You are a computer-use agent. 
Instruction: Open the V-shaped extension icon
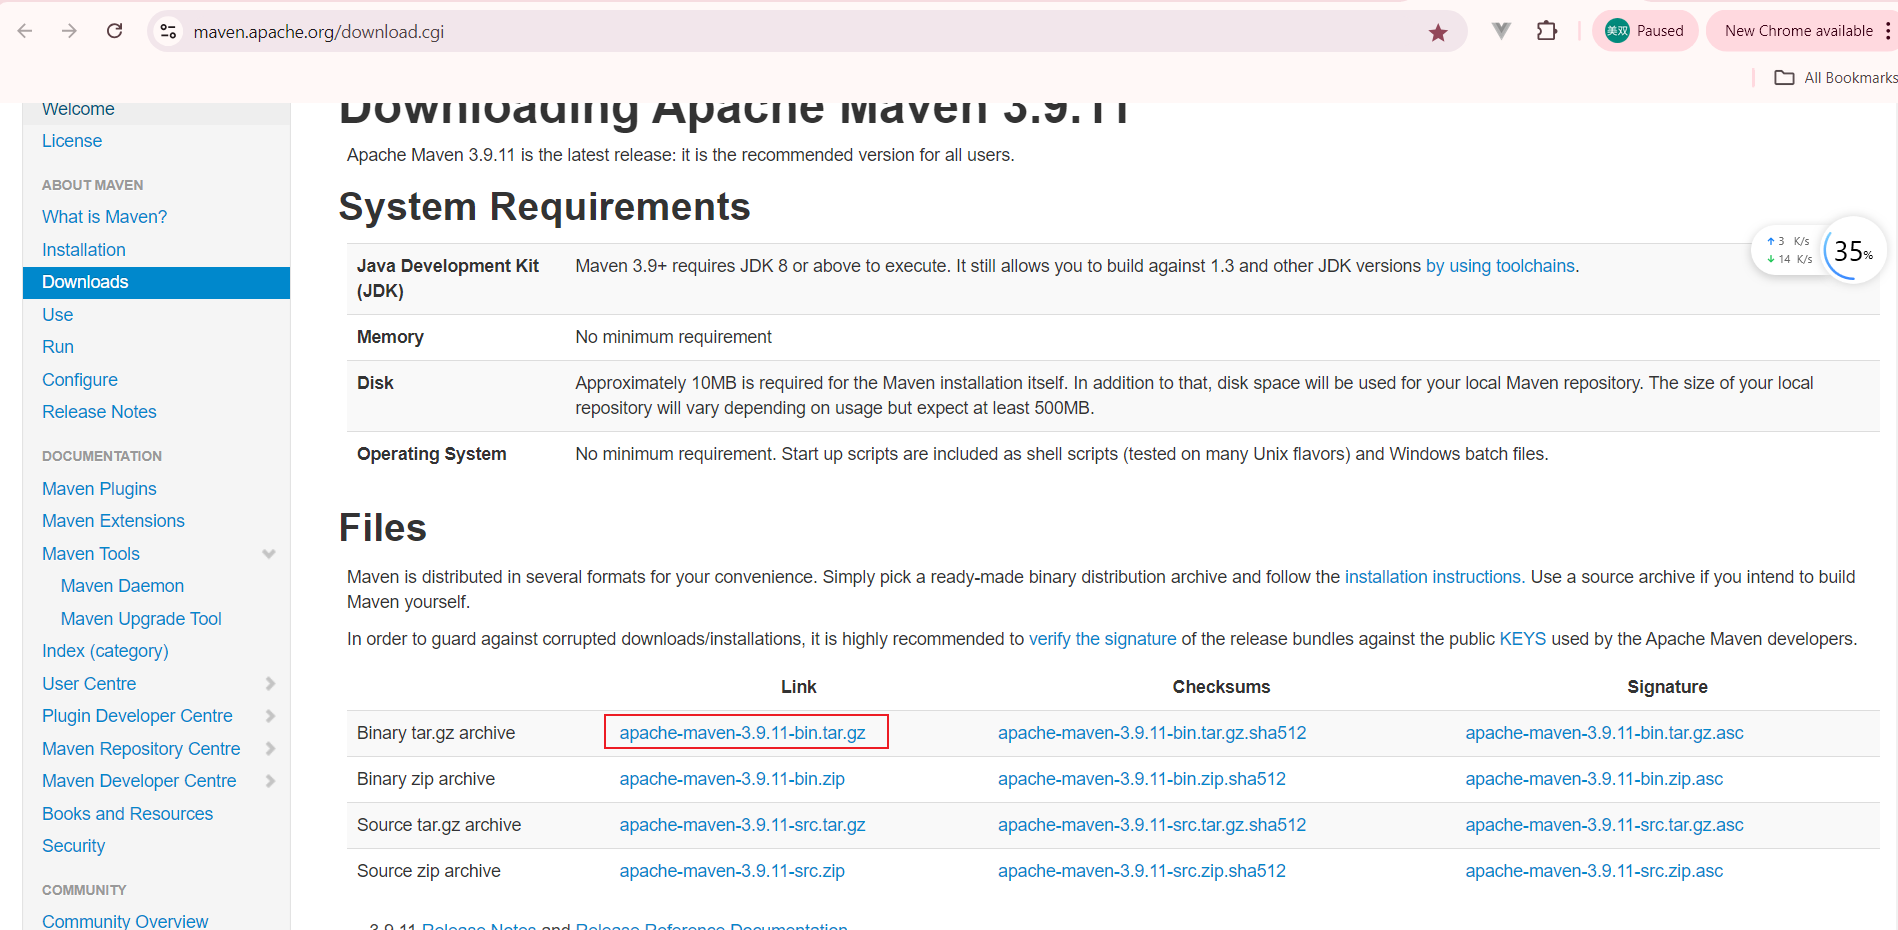[x=1501, y=31]
